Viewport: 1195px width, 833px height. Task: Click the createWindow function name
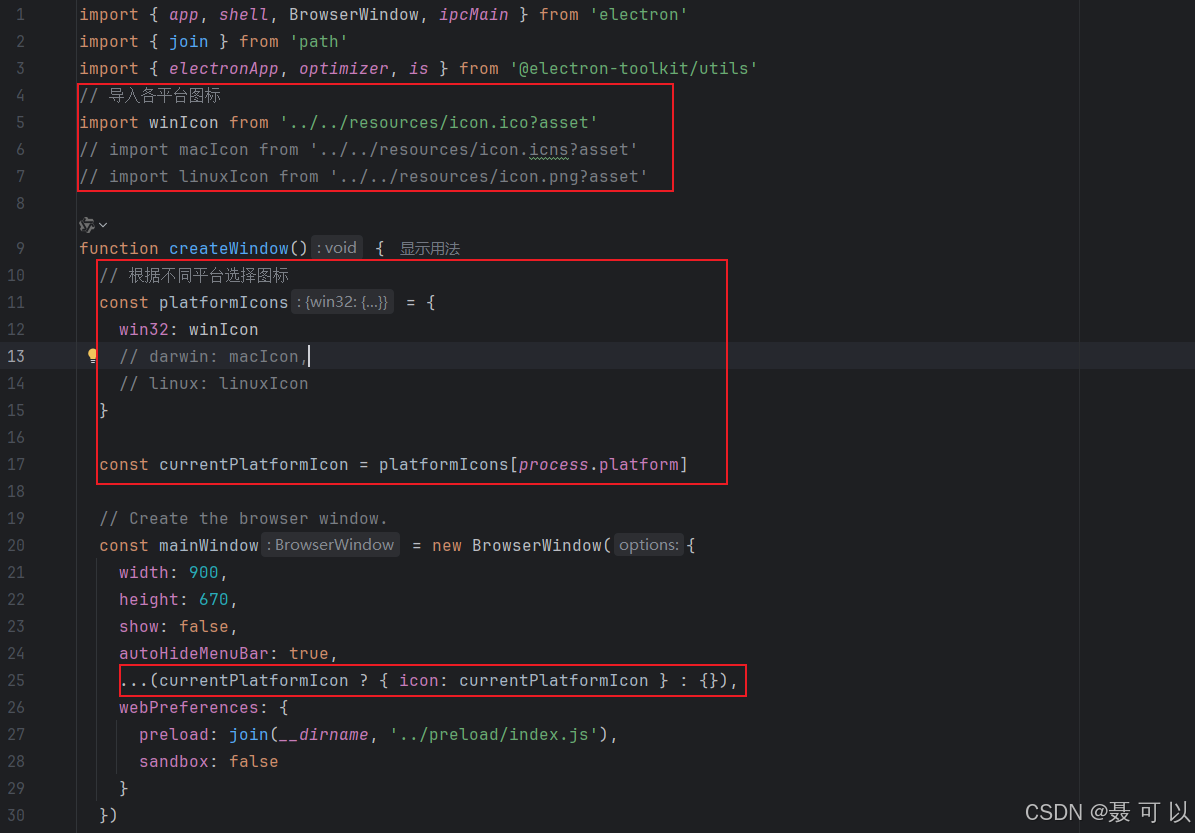tap(229, 248)
